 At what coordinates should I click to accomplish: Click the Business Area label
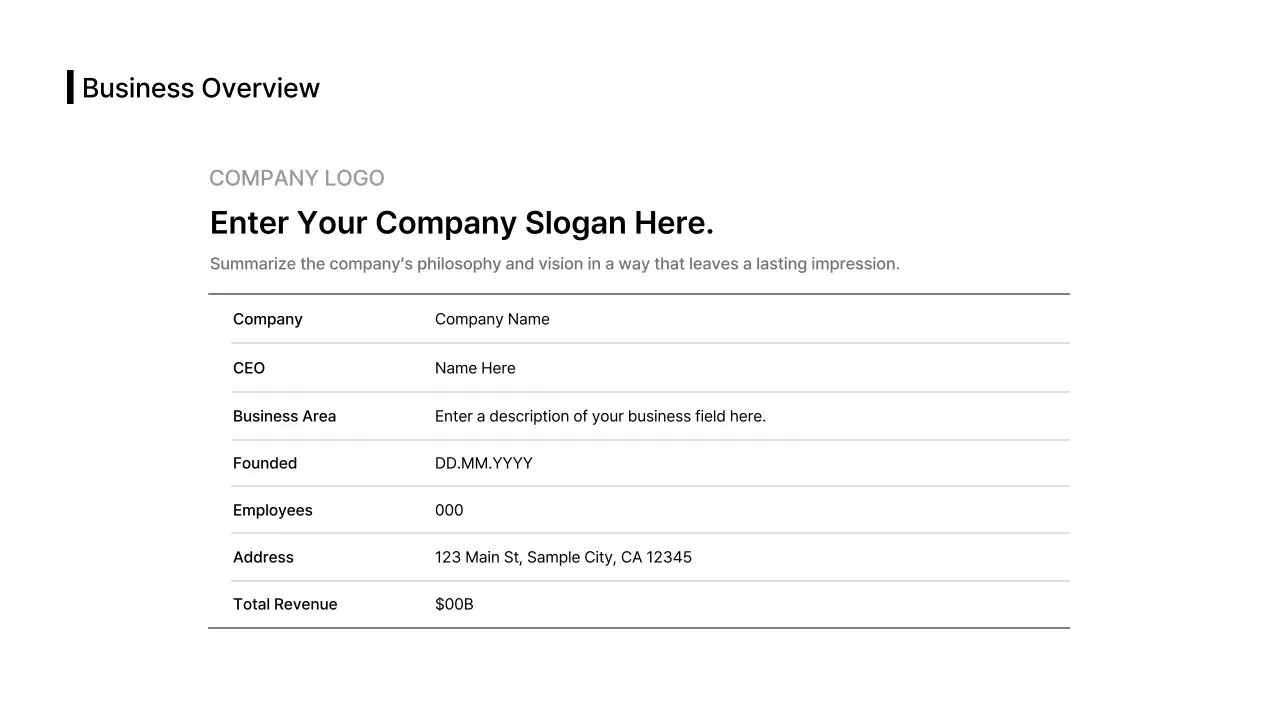[x=284, y=416]
